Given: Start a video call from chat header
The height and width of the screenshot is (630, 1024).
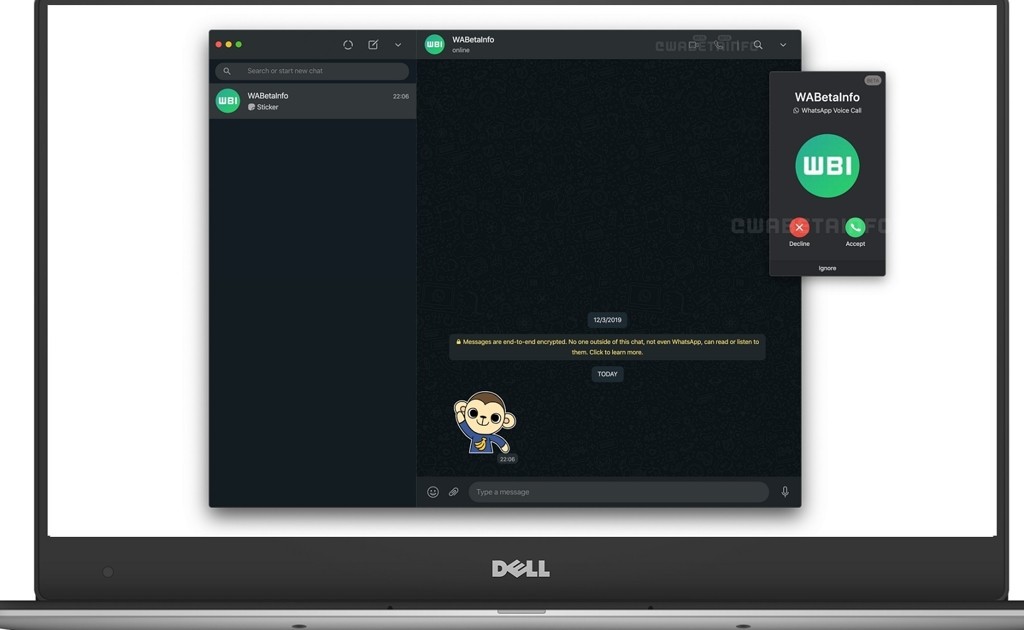Looking at the screenshot, I should [695, 44].
